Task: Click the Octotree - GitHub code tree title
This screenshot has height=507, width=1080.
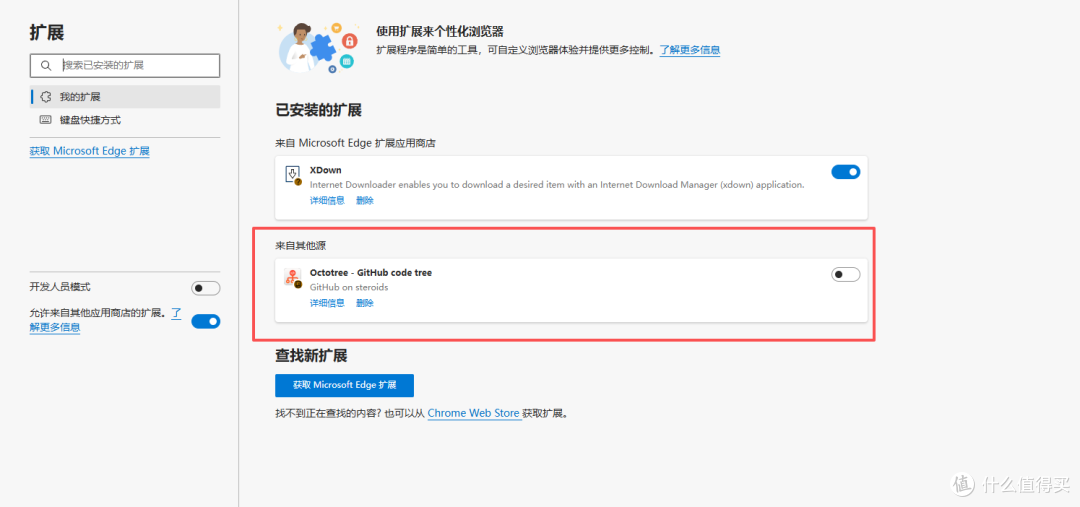Action: pyautogui.click(x=371, y=273)
